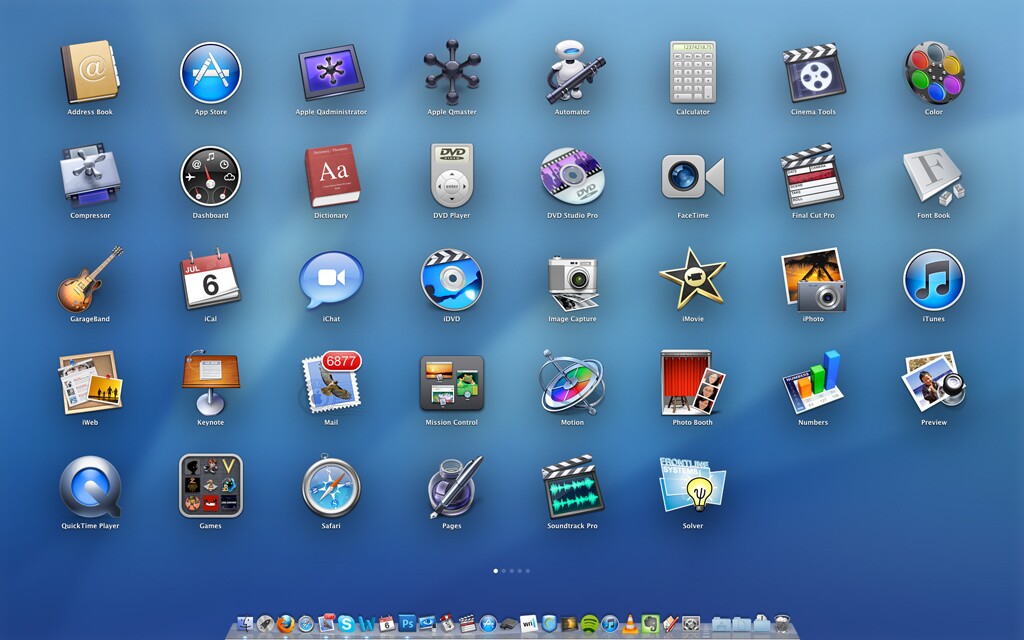The height and width of the screenshot is (640, 1024).
Task: Launch App Store from the Launchpad grid
Action: pyautogui.click(x=210, y=72)
